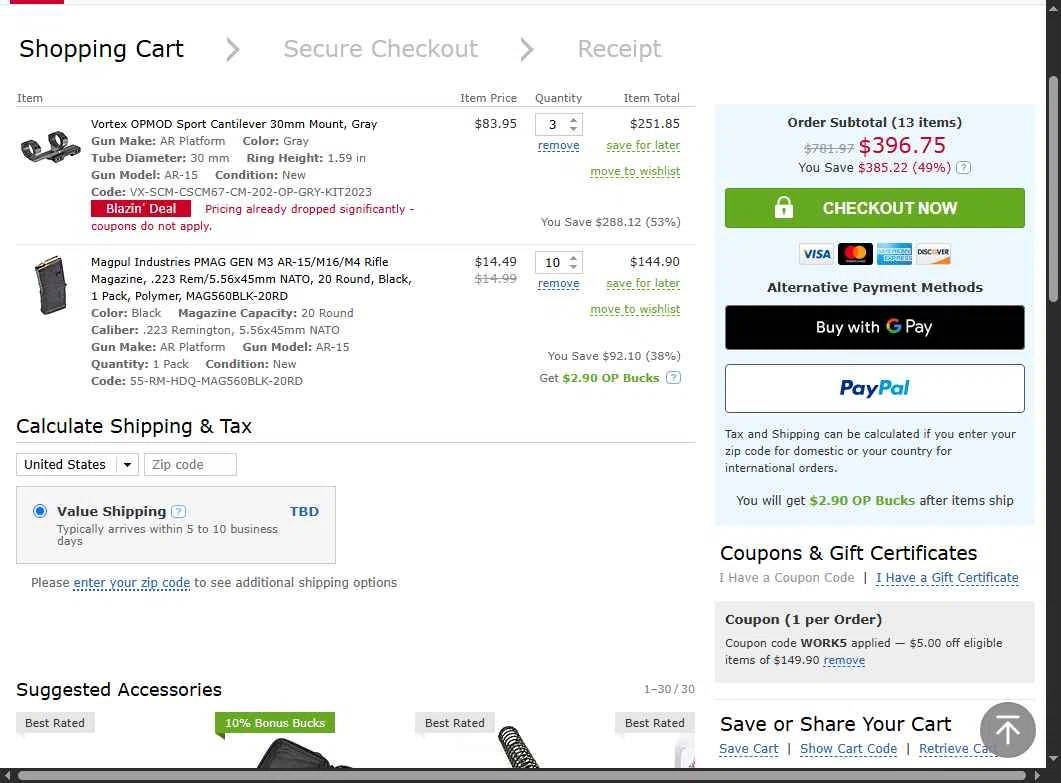Viewport: 1061px width, 783px height.
Task: Increase the Vortex mount quantity stepper
Action: click(x=574, y=120)
